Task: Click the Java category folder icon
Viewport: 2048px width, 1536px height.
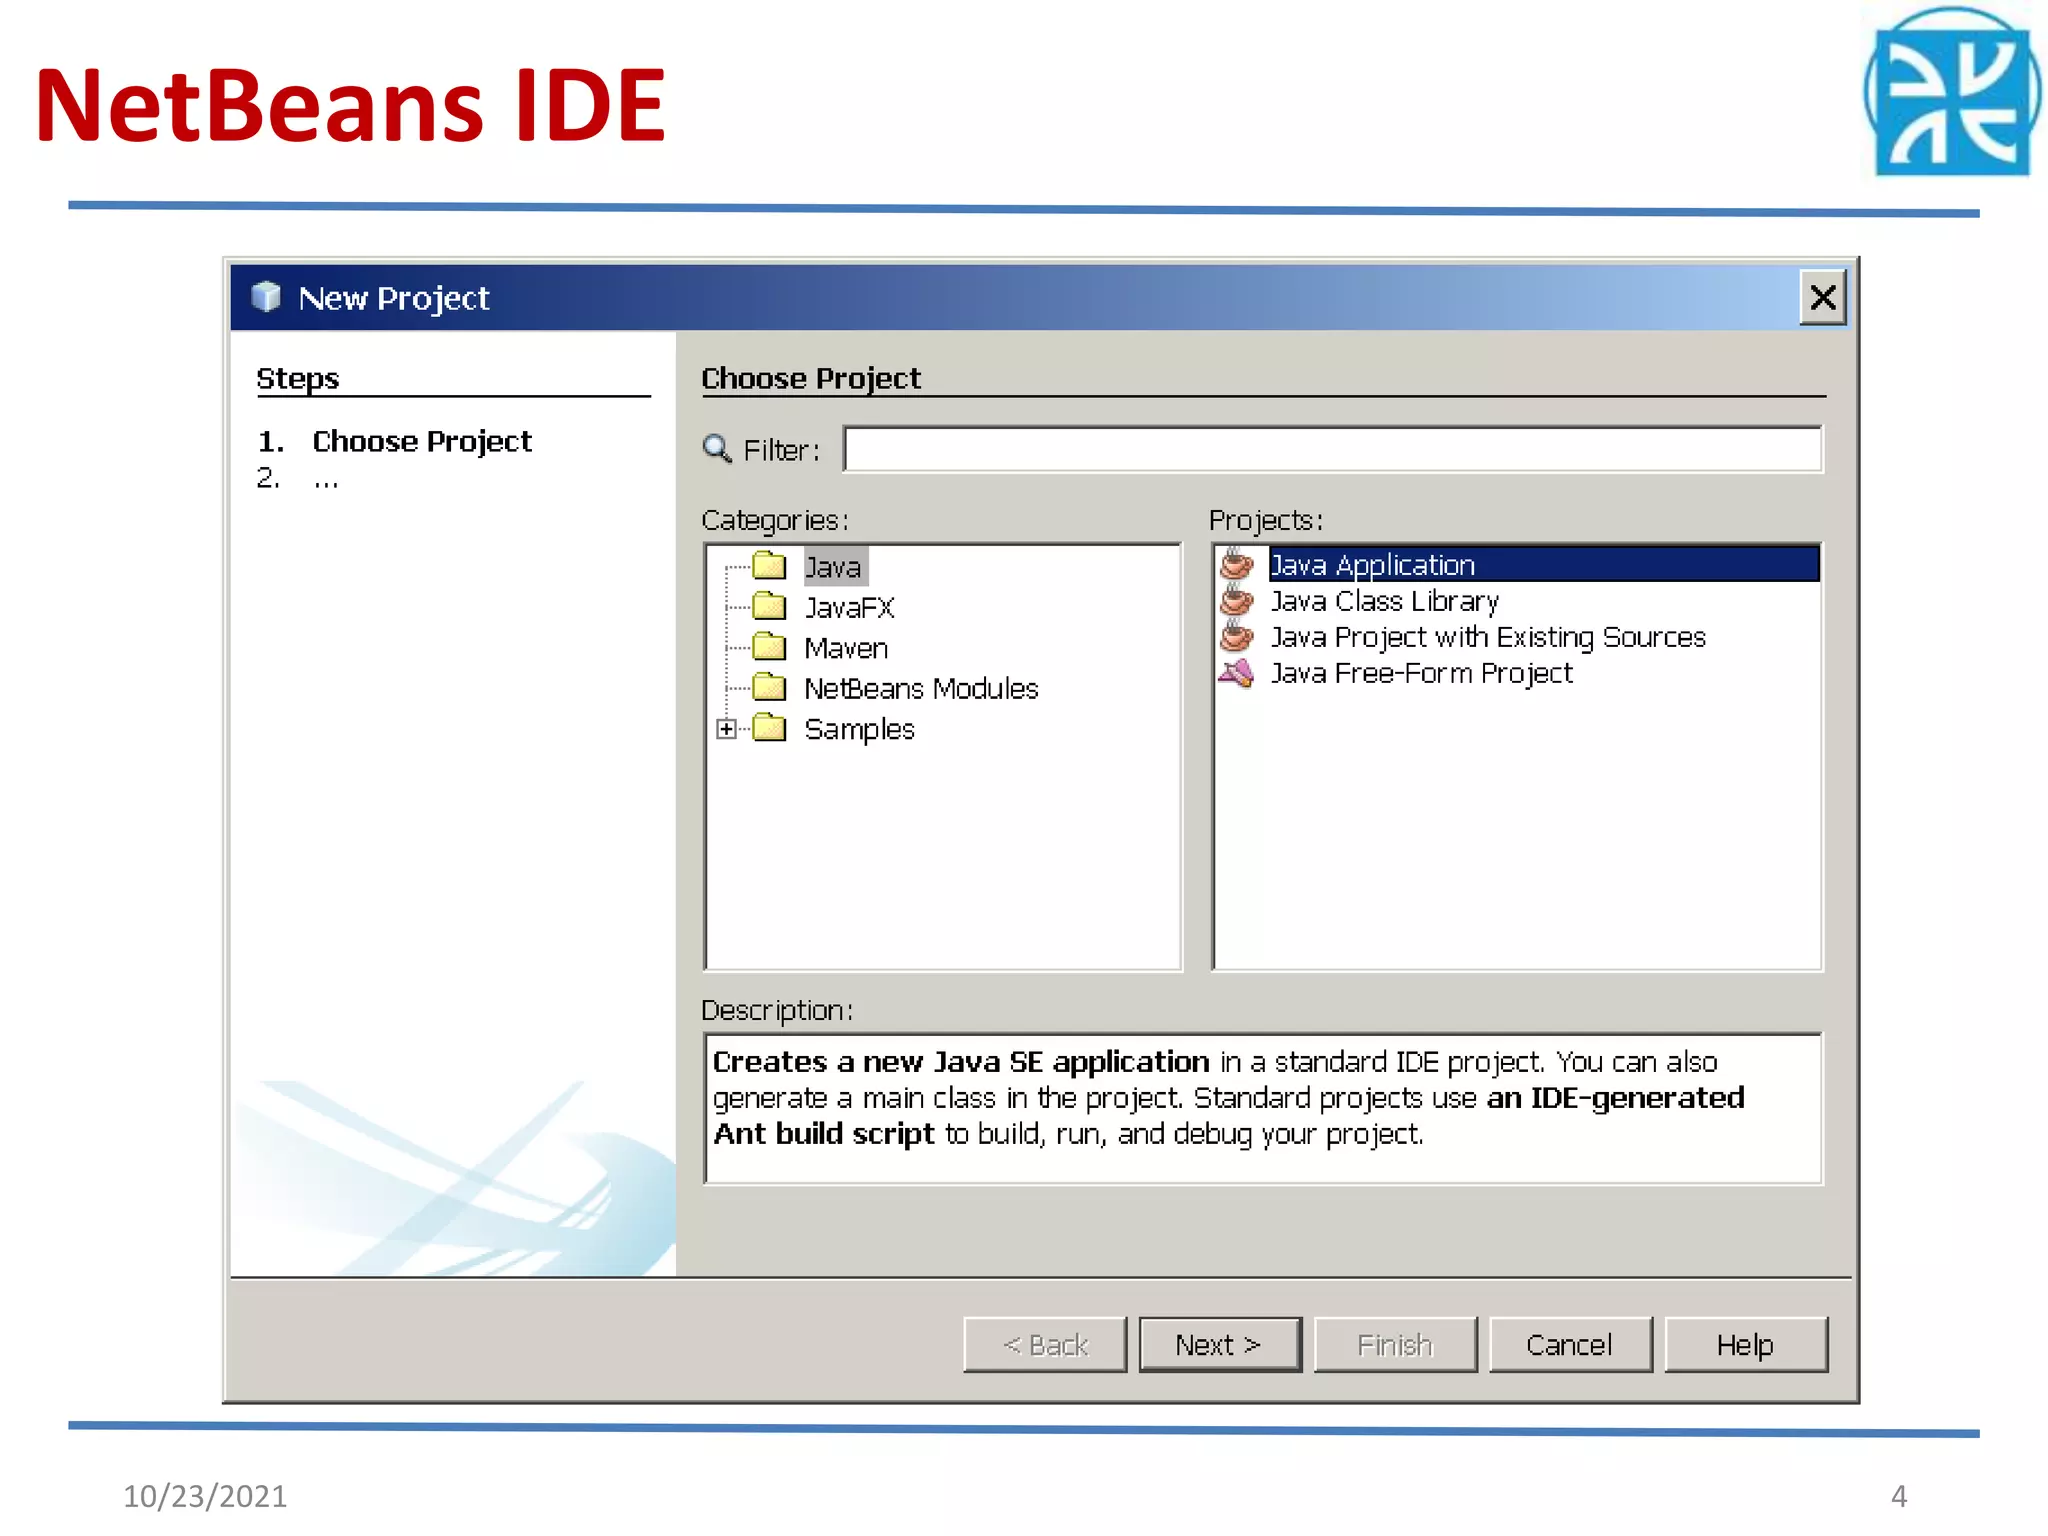Action: pyautogui.click(x=769, y=566)
